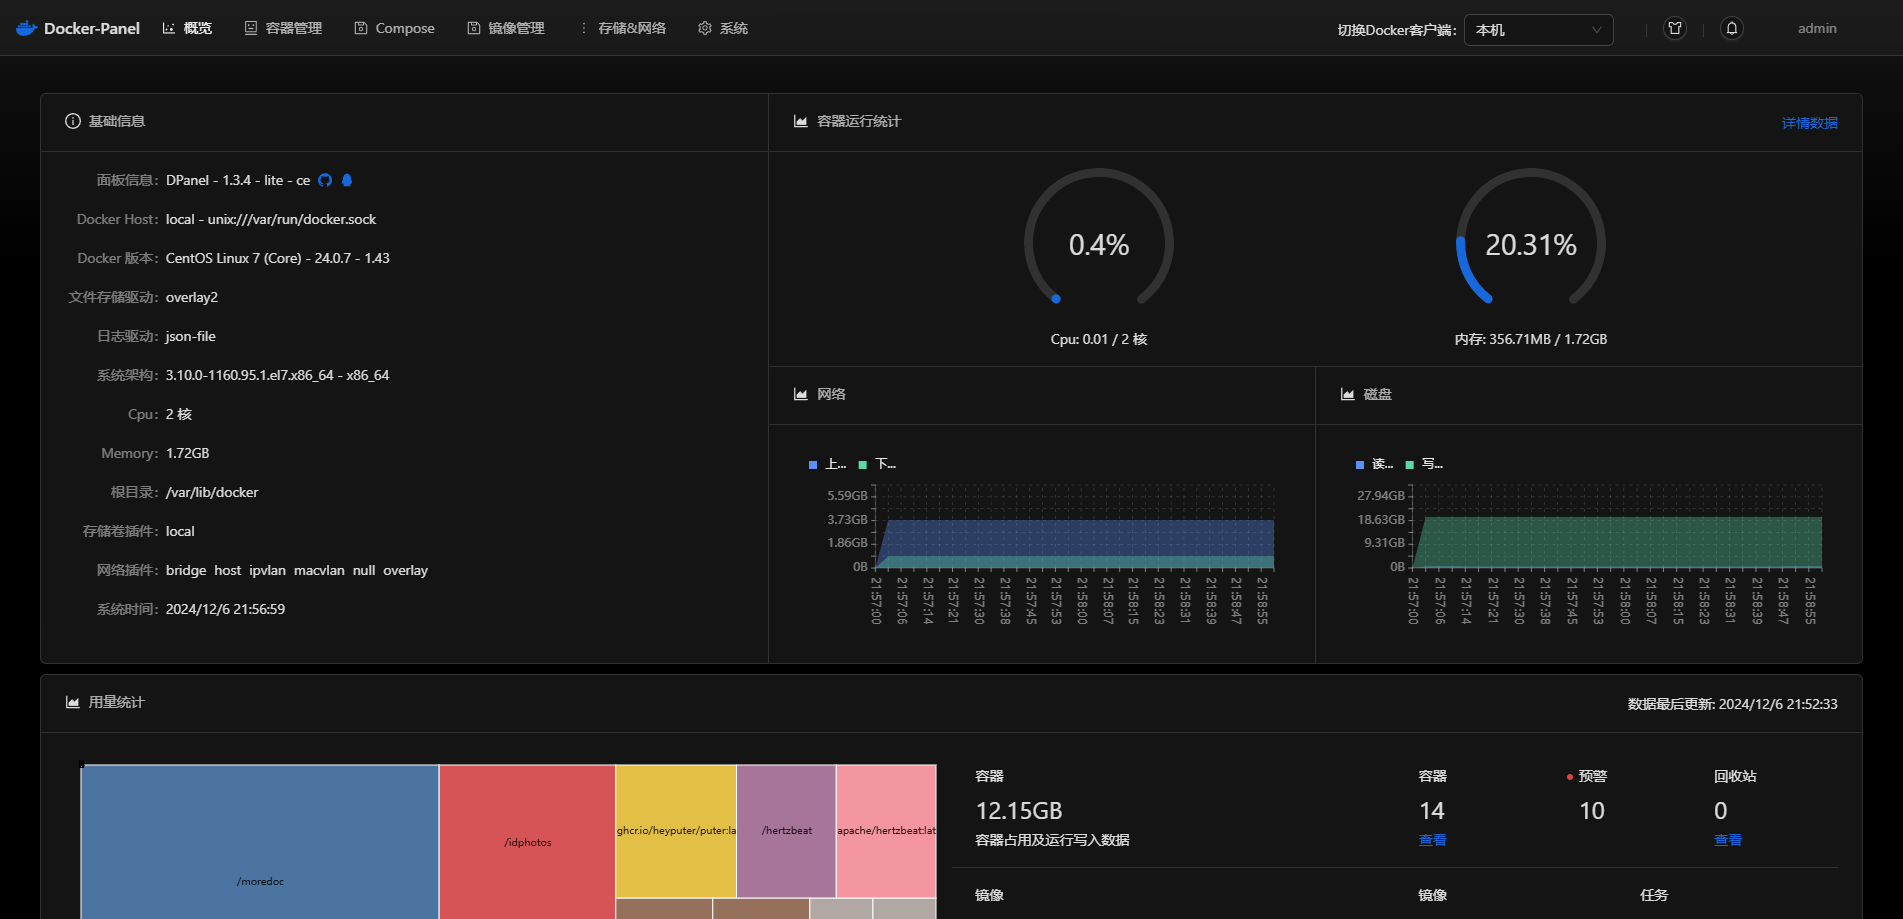Toggle the 写... write legend
1903x919 pixels.
(x=1425, y=464)
